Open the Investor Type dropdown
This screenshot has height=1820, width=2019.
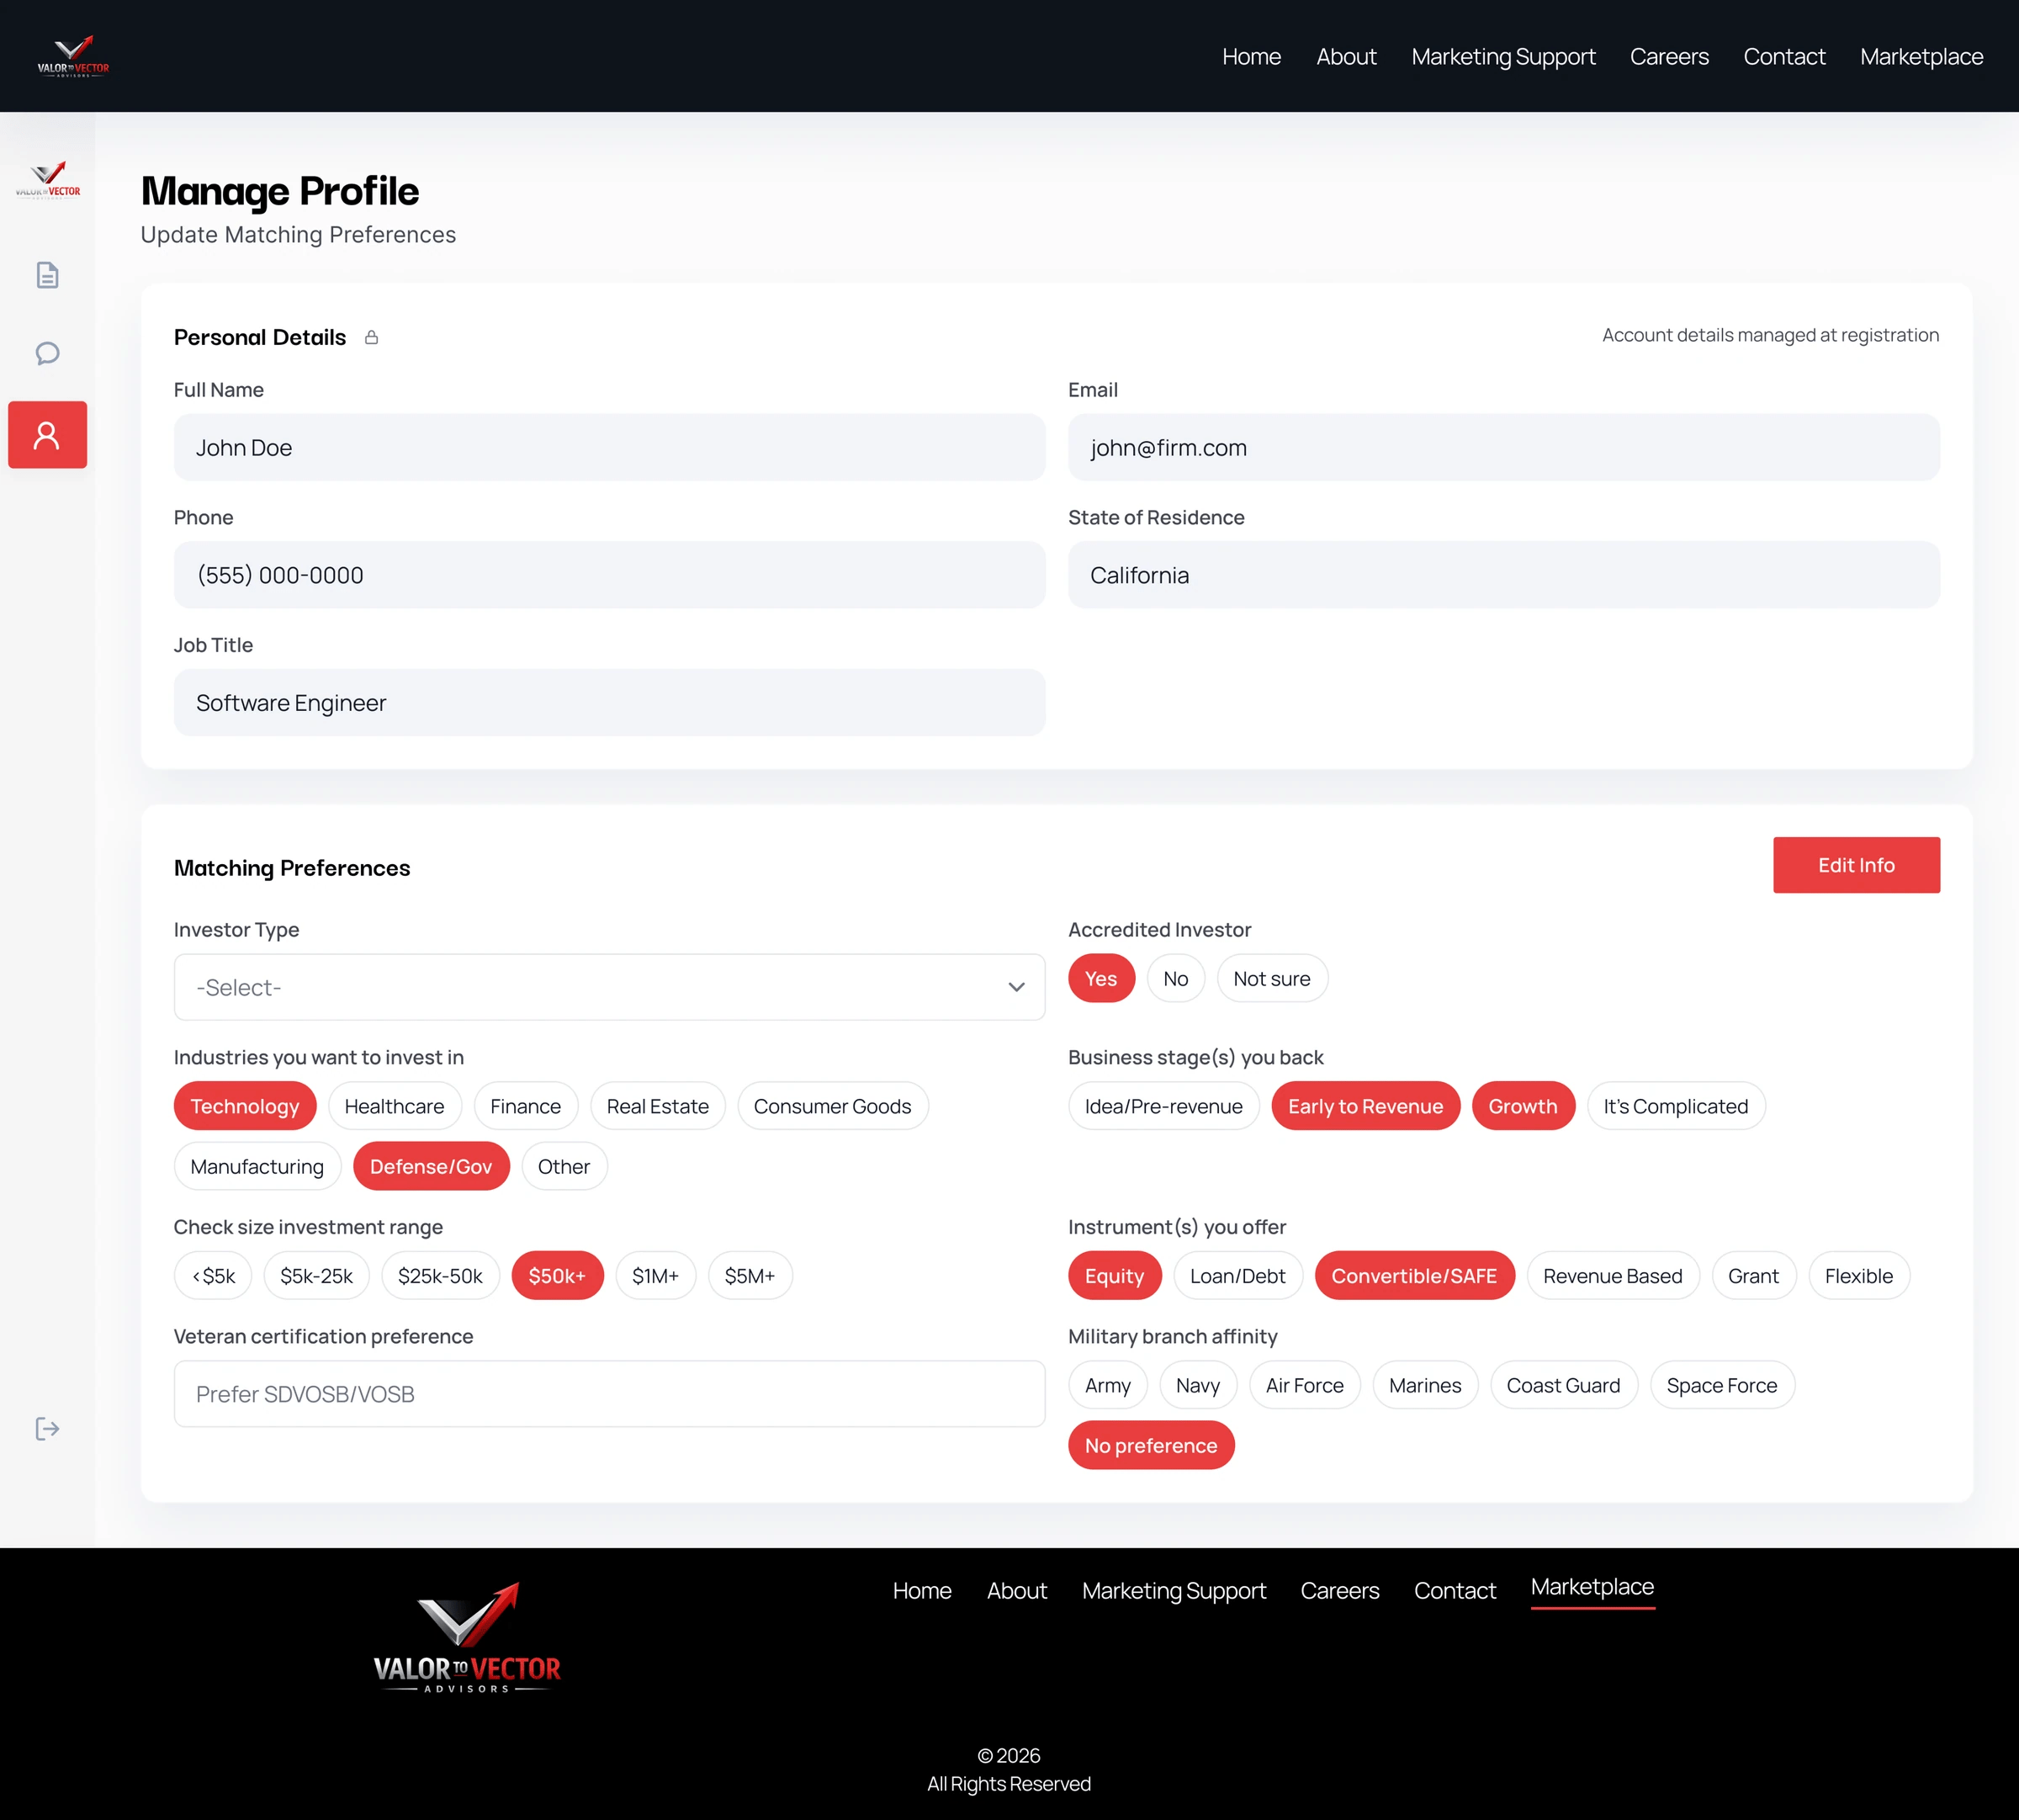(x=609, y=987)
